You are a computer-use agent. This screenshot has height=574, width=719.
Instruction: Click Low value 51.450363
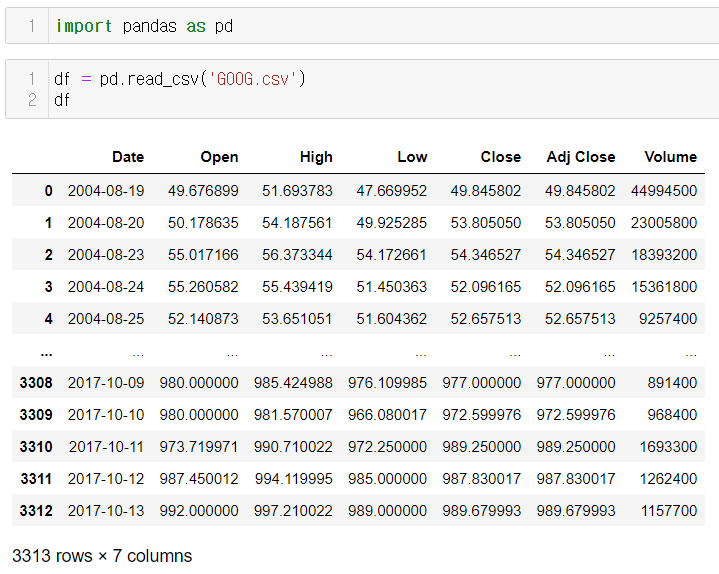coord(392,287)
